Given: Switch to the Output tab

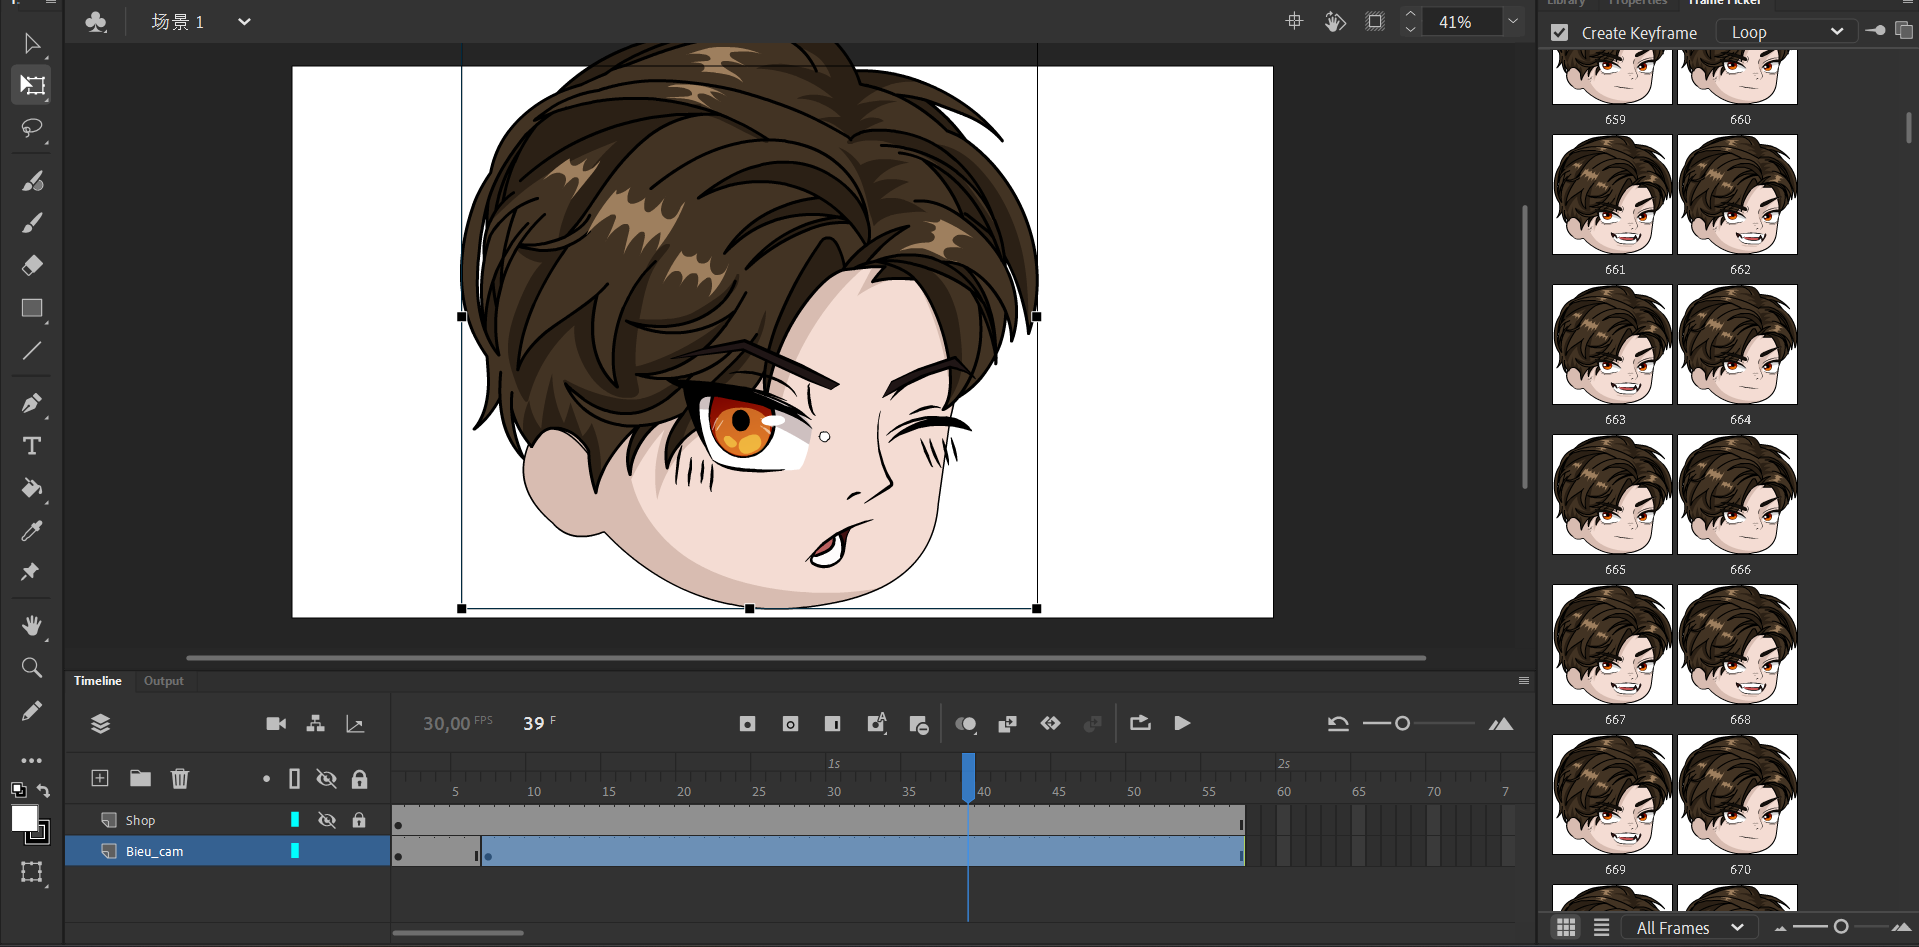Looking at the screenshot, I should pyautogui.click(x=163, y=681).
